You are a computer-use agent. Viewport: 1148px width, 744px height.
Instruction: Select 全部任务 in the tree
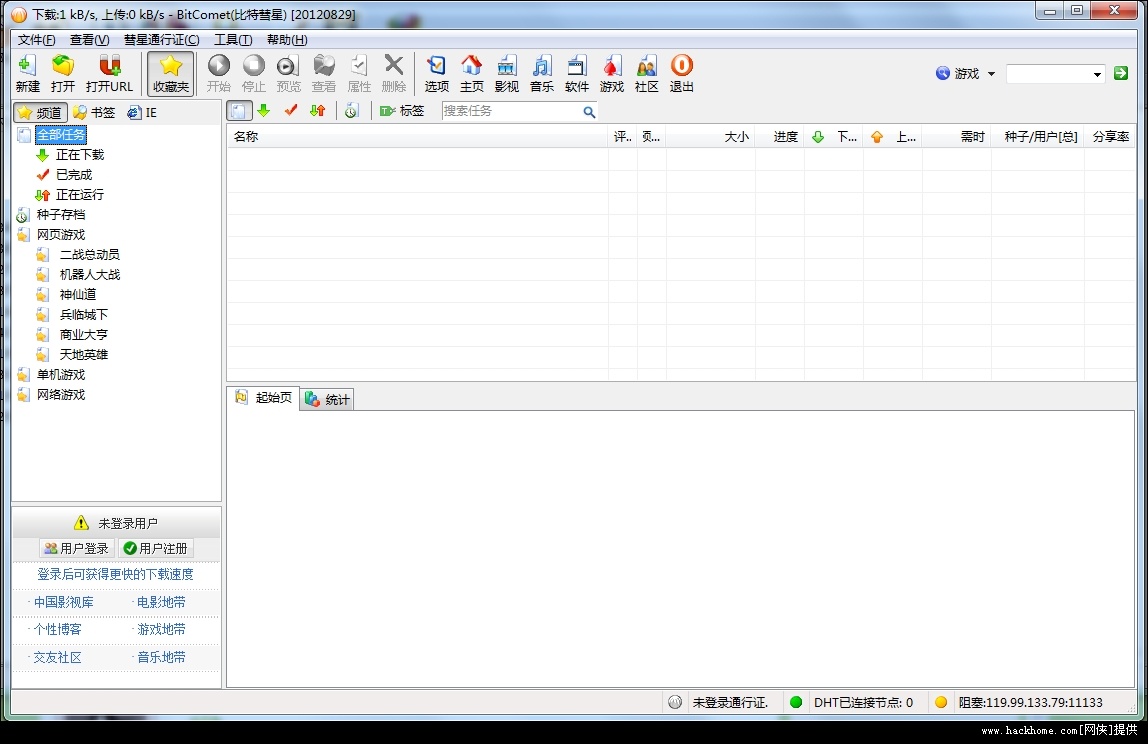[x=61, y=135]
